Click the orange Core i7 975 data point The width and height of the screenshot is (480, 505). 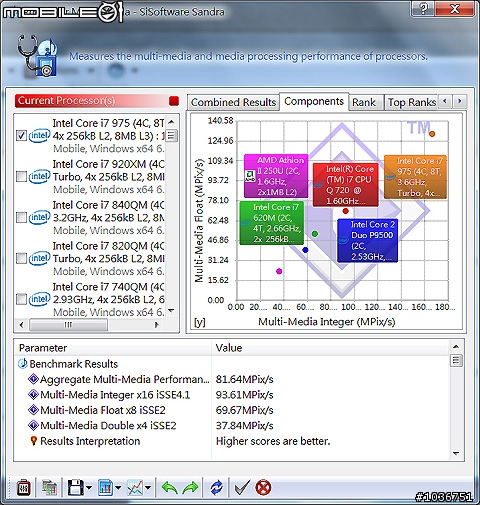pyautogui.click(x=432, y=134)
